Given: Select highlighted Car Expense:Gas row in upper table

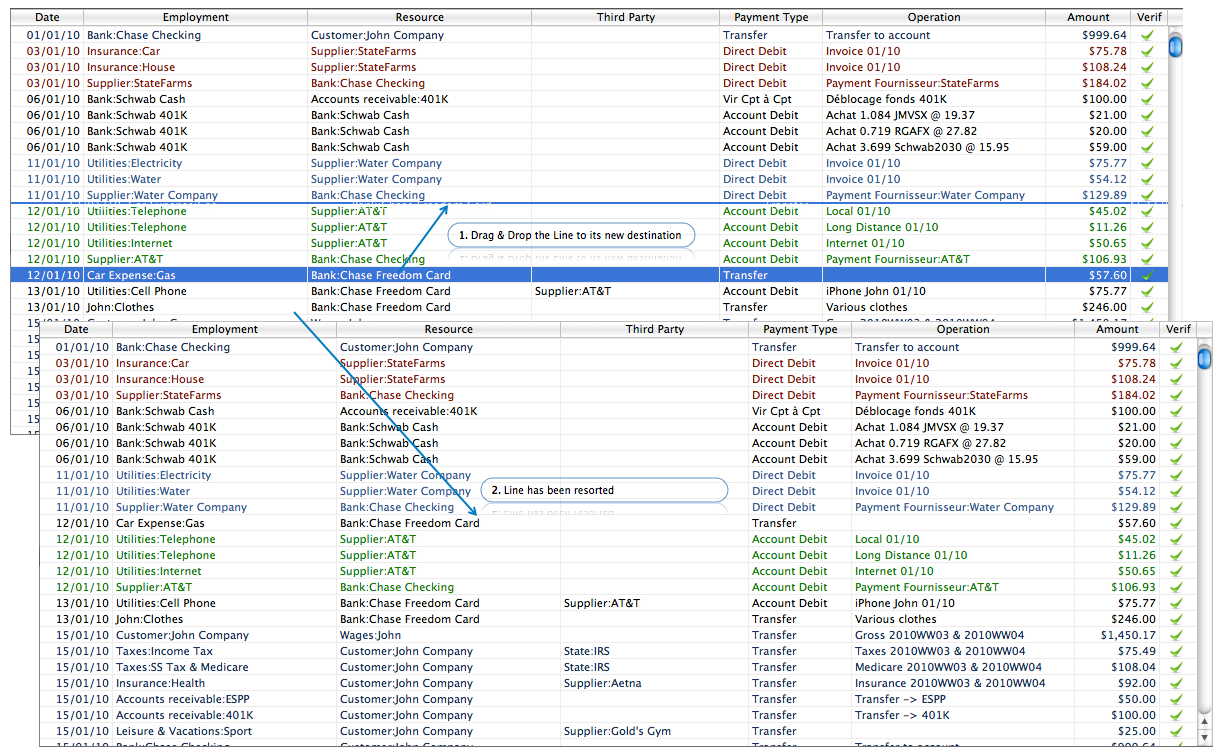Looking at the screenshot, I should [589, 275].
